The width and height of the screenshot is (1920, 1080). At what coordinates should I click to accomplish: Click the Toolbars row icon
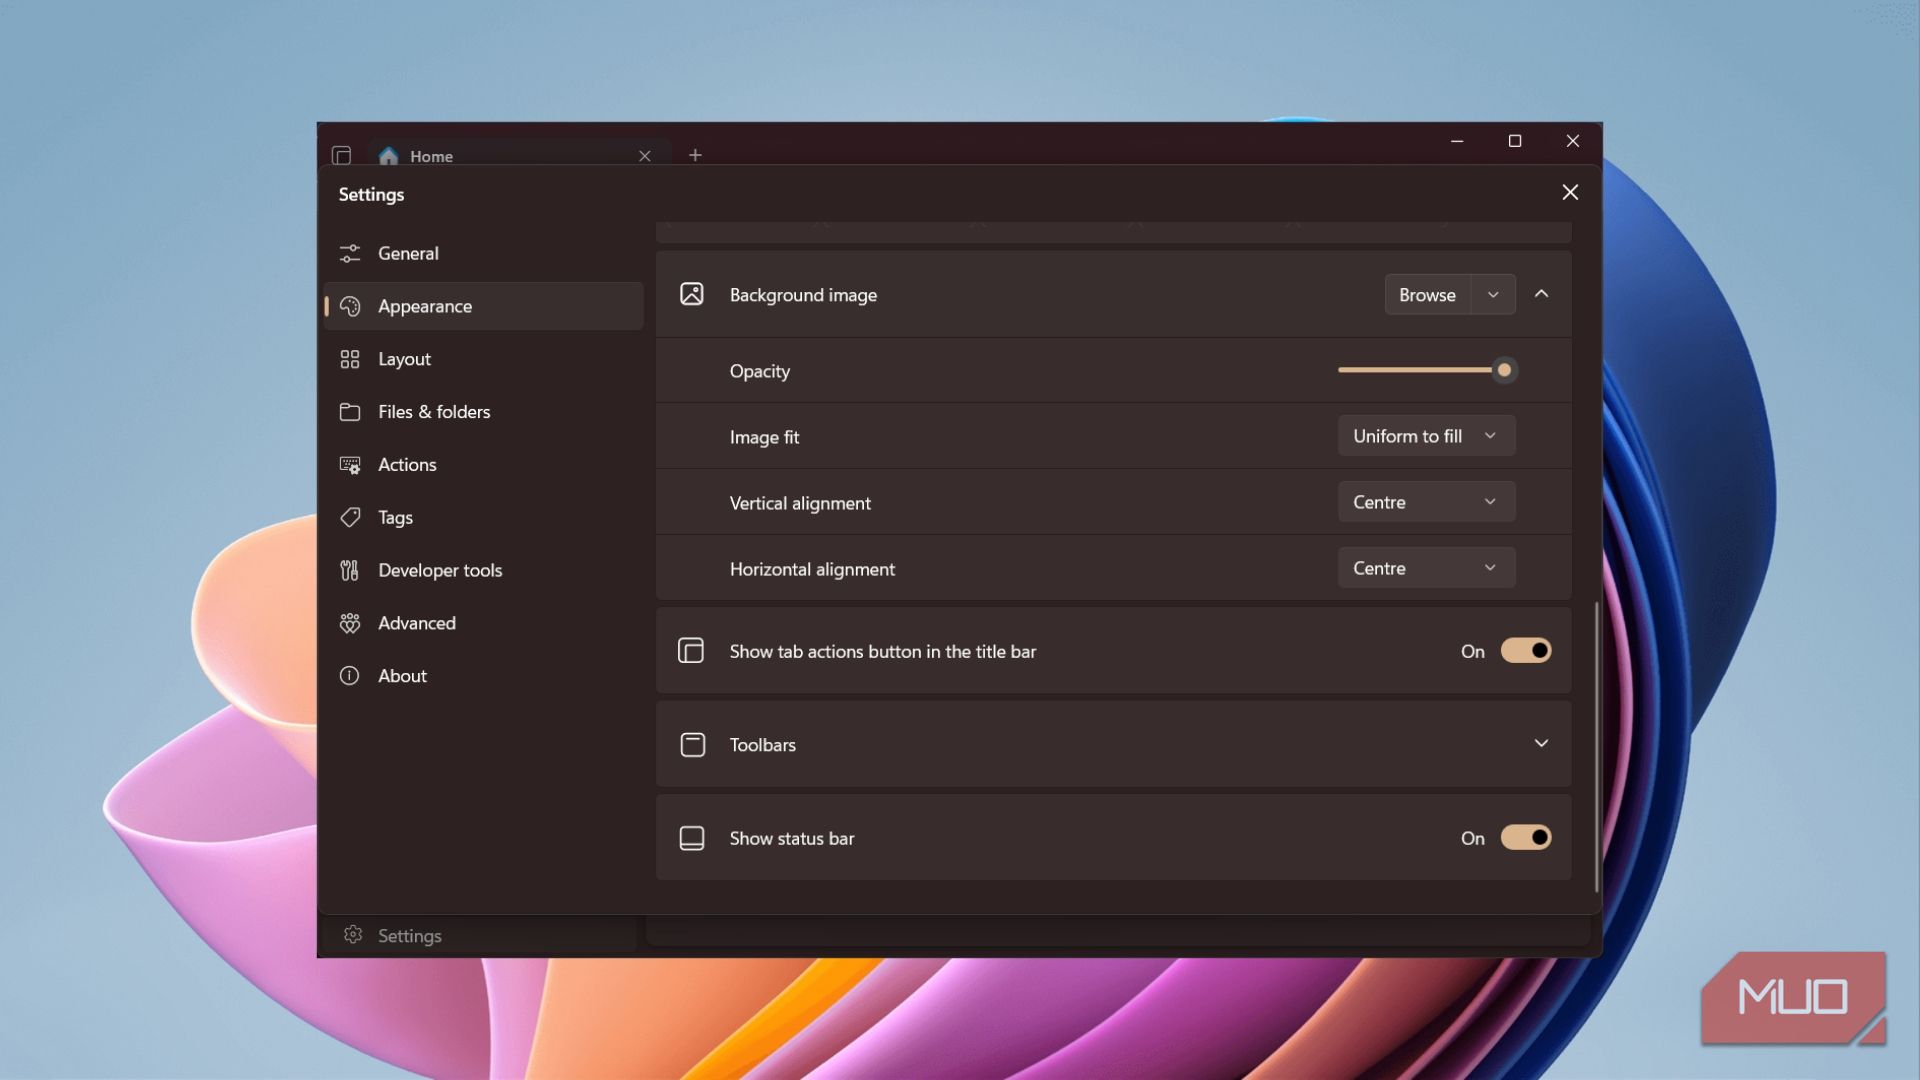pyautogui.click(x=692, y=745)
